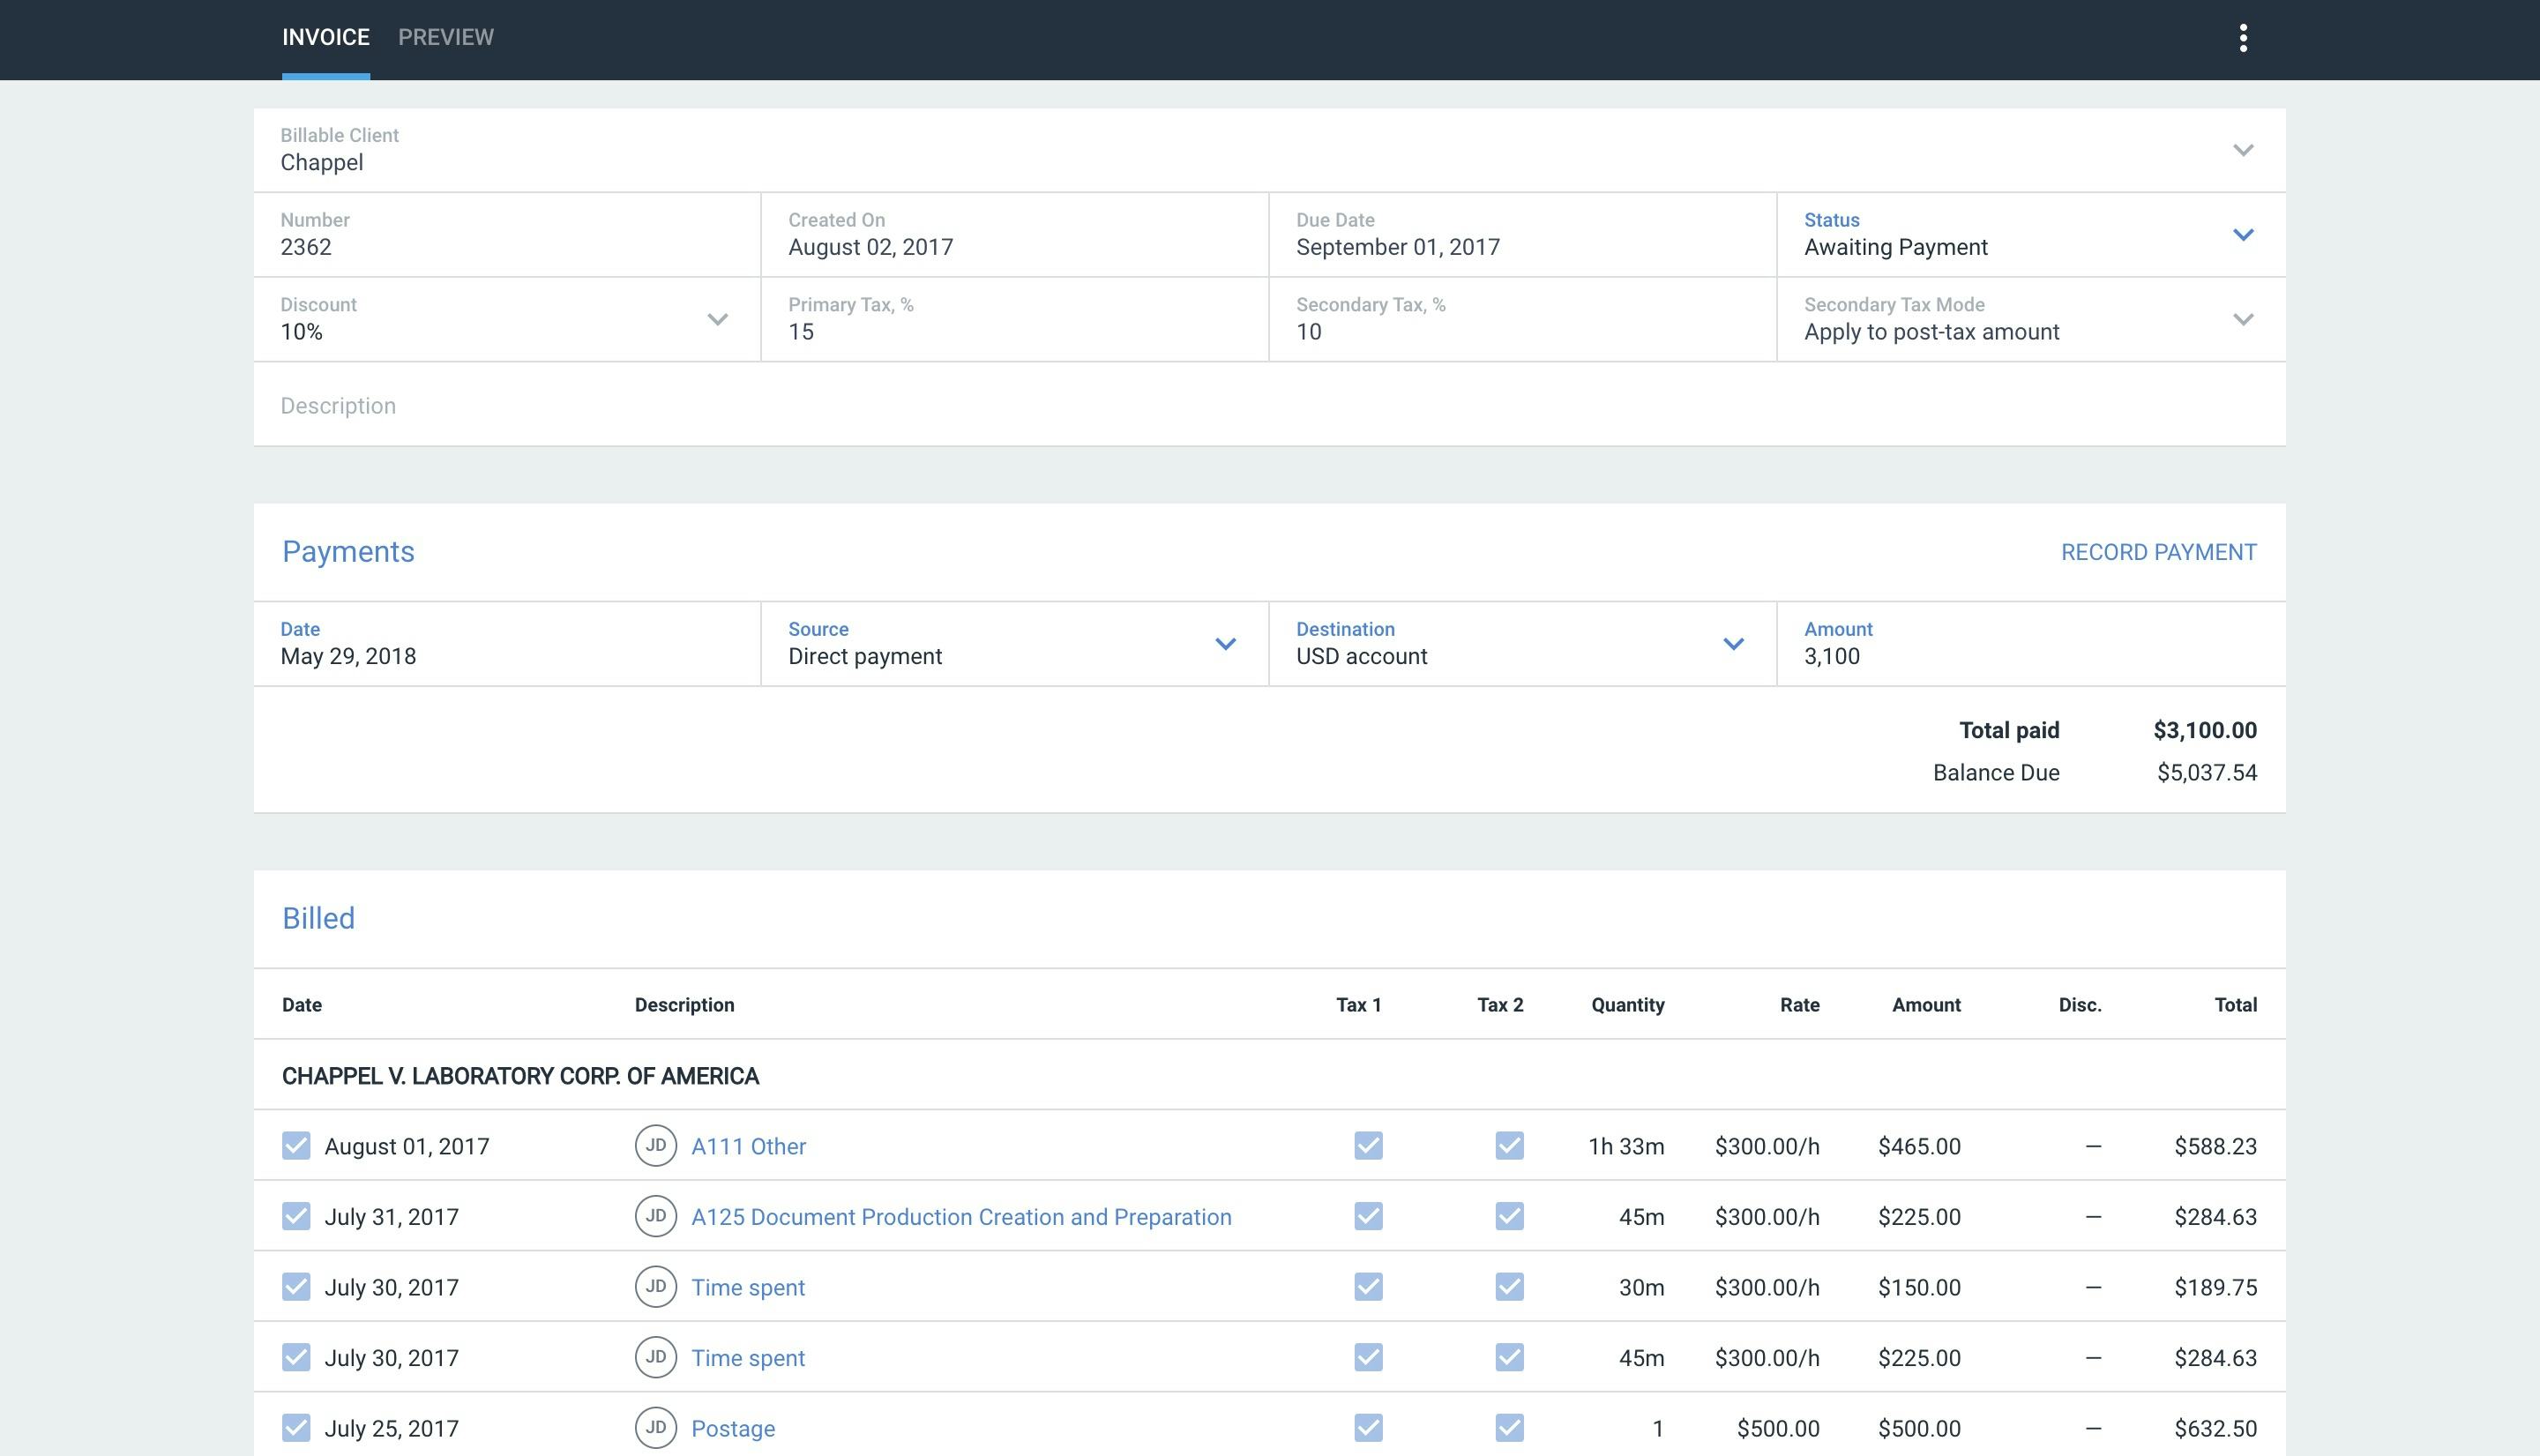Edit the payment Amount field showing 3,100
The image size is (2540, 1456).
tap(1900, 656)
